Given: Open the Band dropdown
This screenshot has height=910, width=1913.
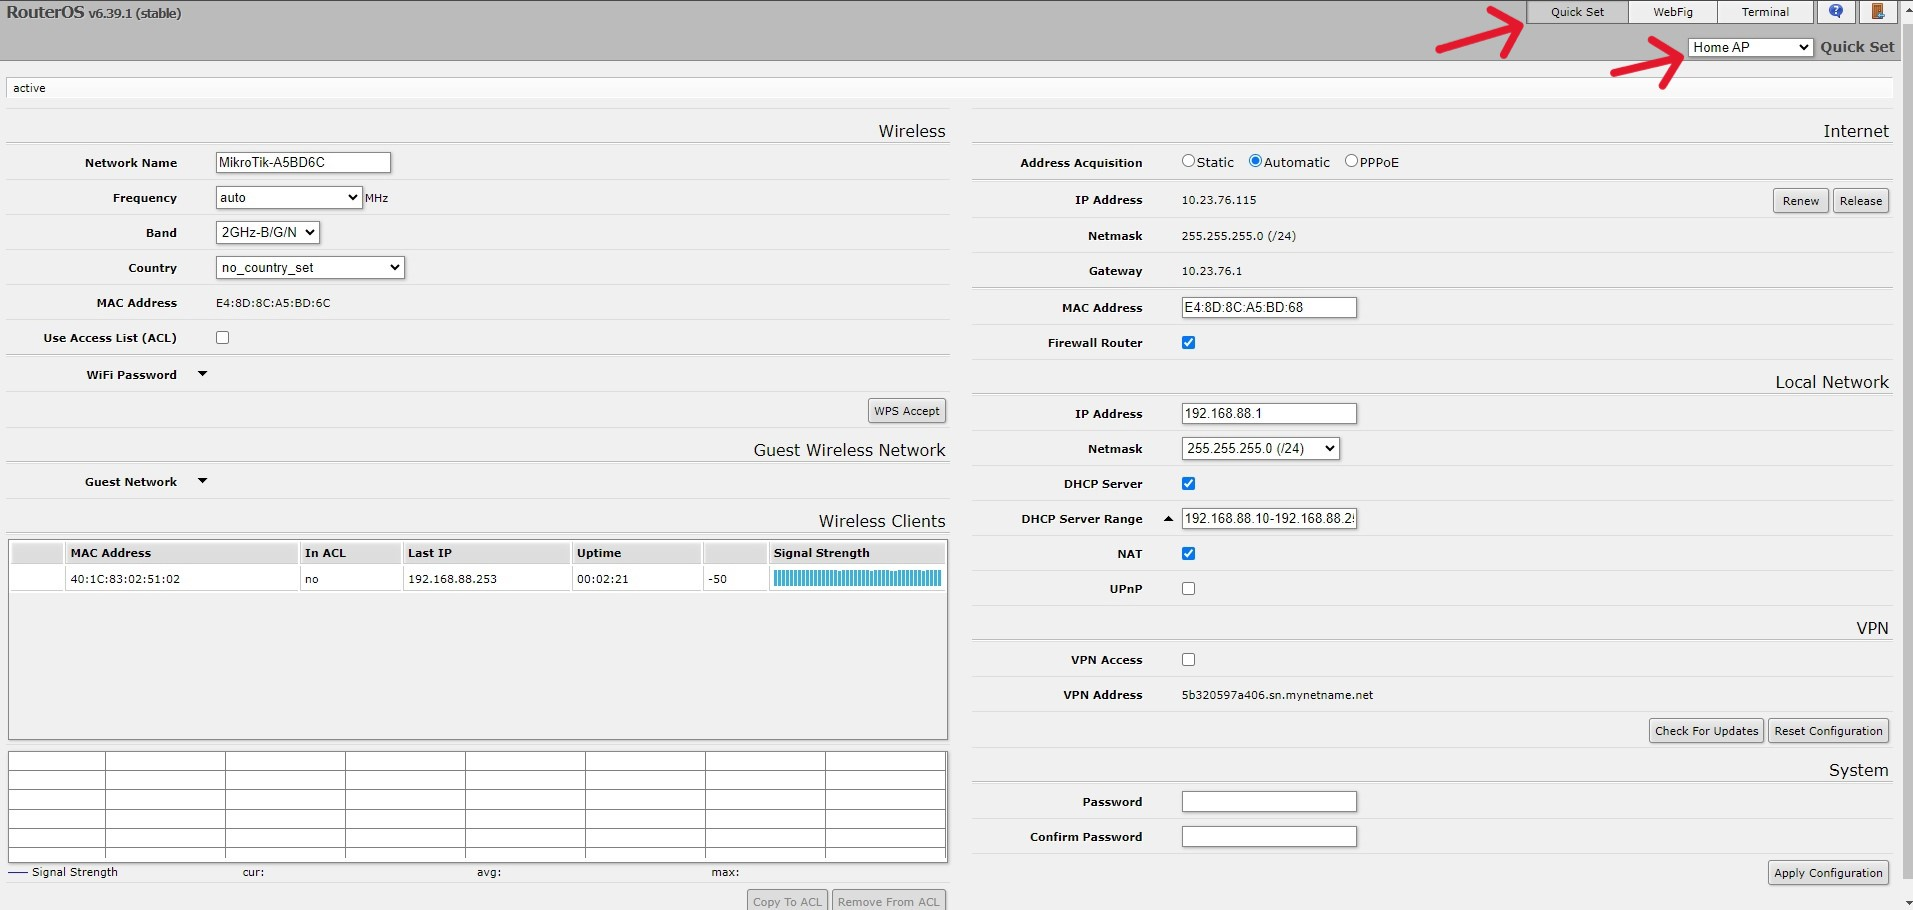Looking at the screenshot, I should 267,232.
